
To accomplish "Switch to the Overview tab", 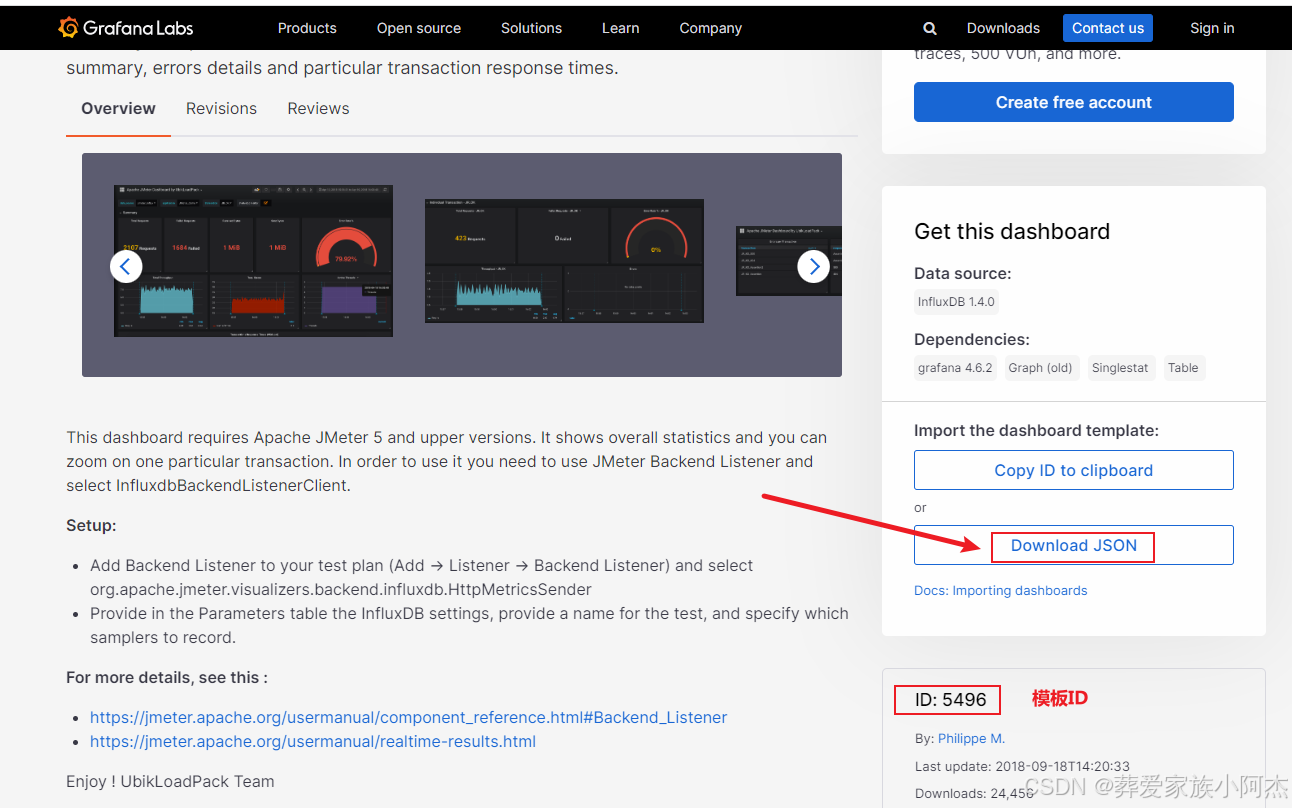I will coord(118,108).
